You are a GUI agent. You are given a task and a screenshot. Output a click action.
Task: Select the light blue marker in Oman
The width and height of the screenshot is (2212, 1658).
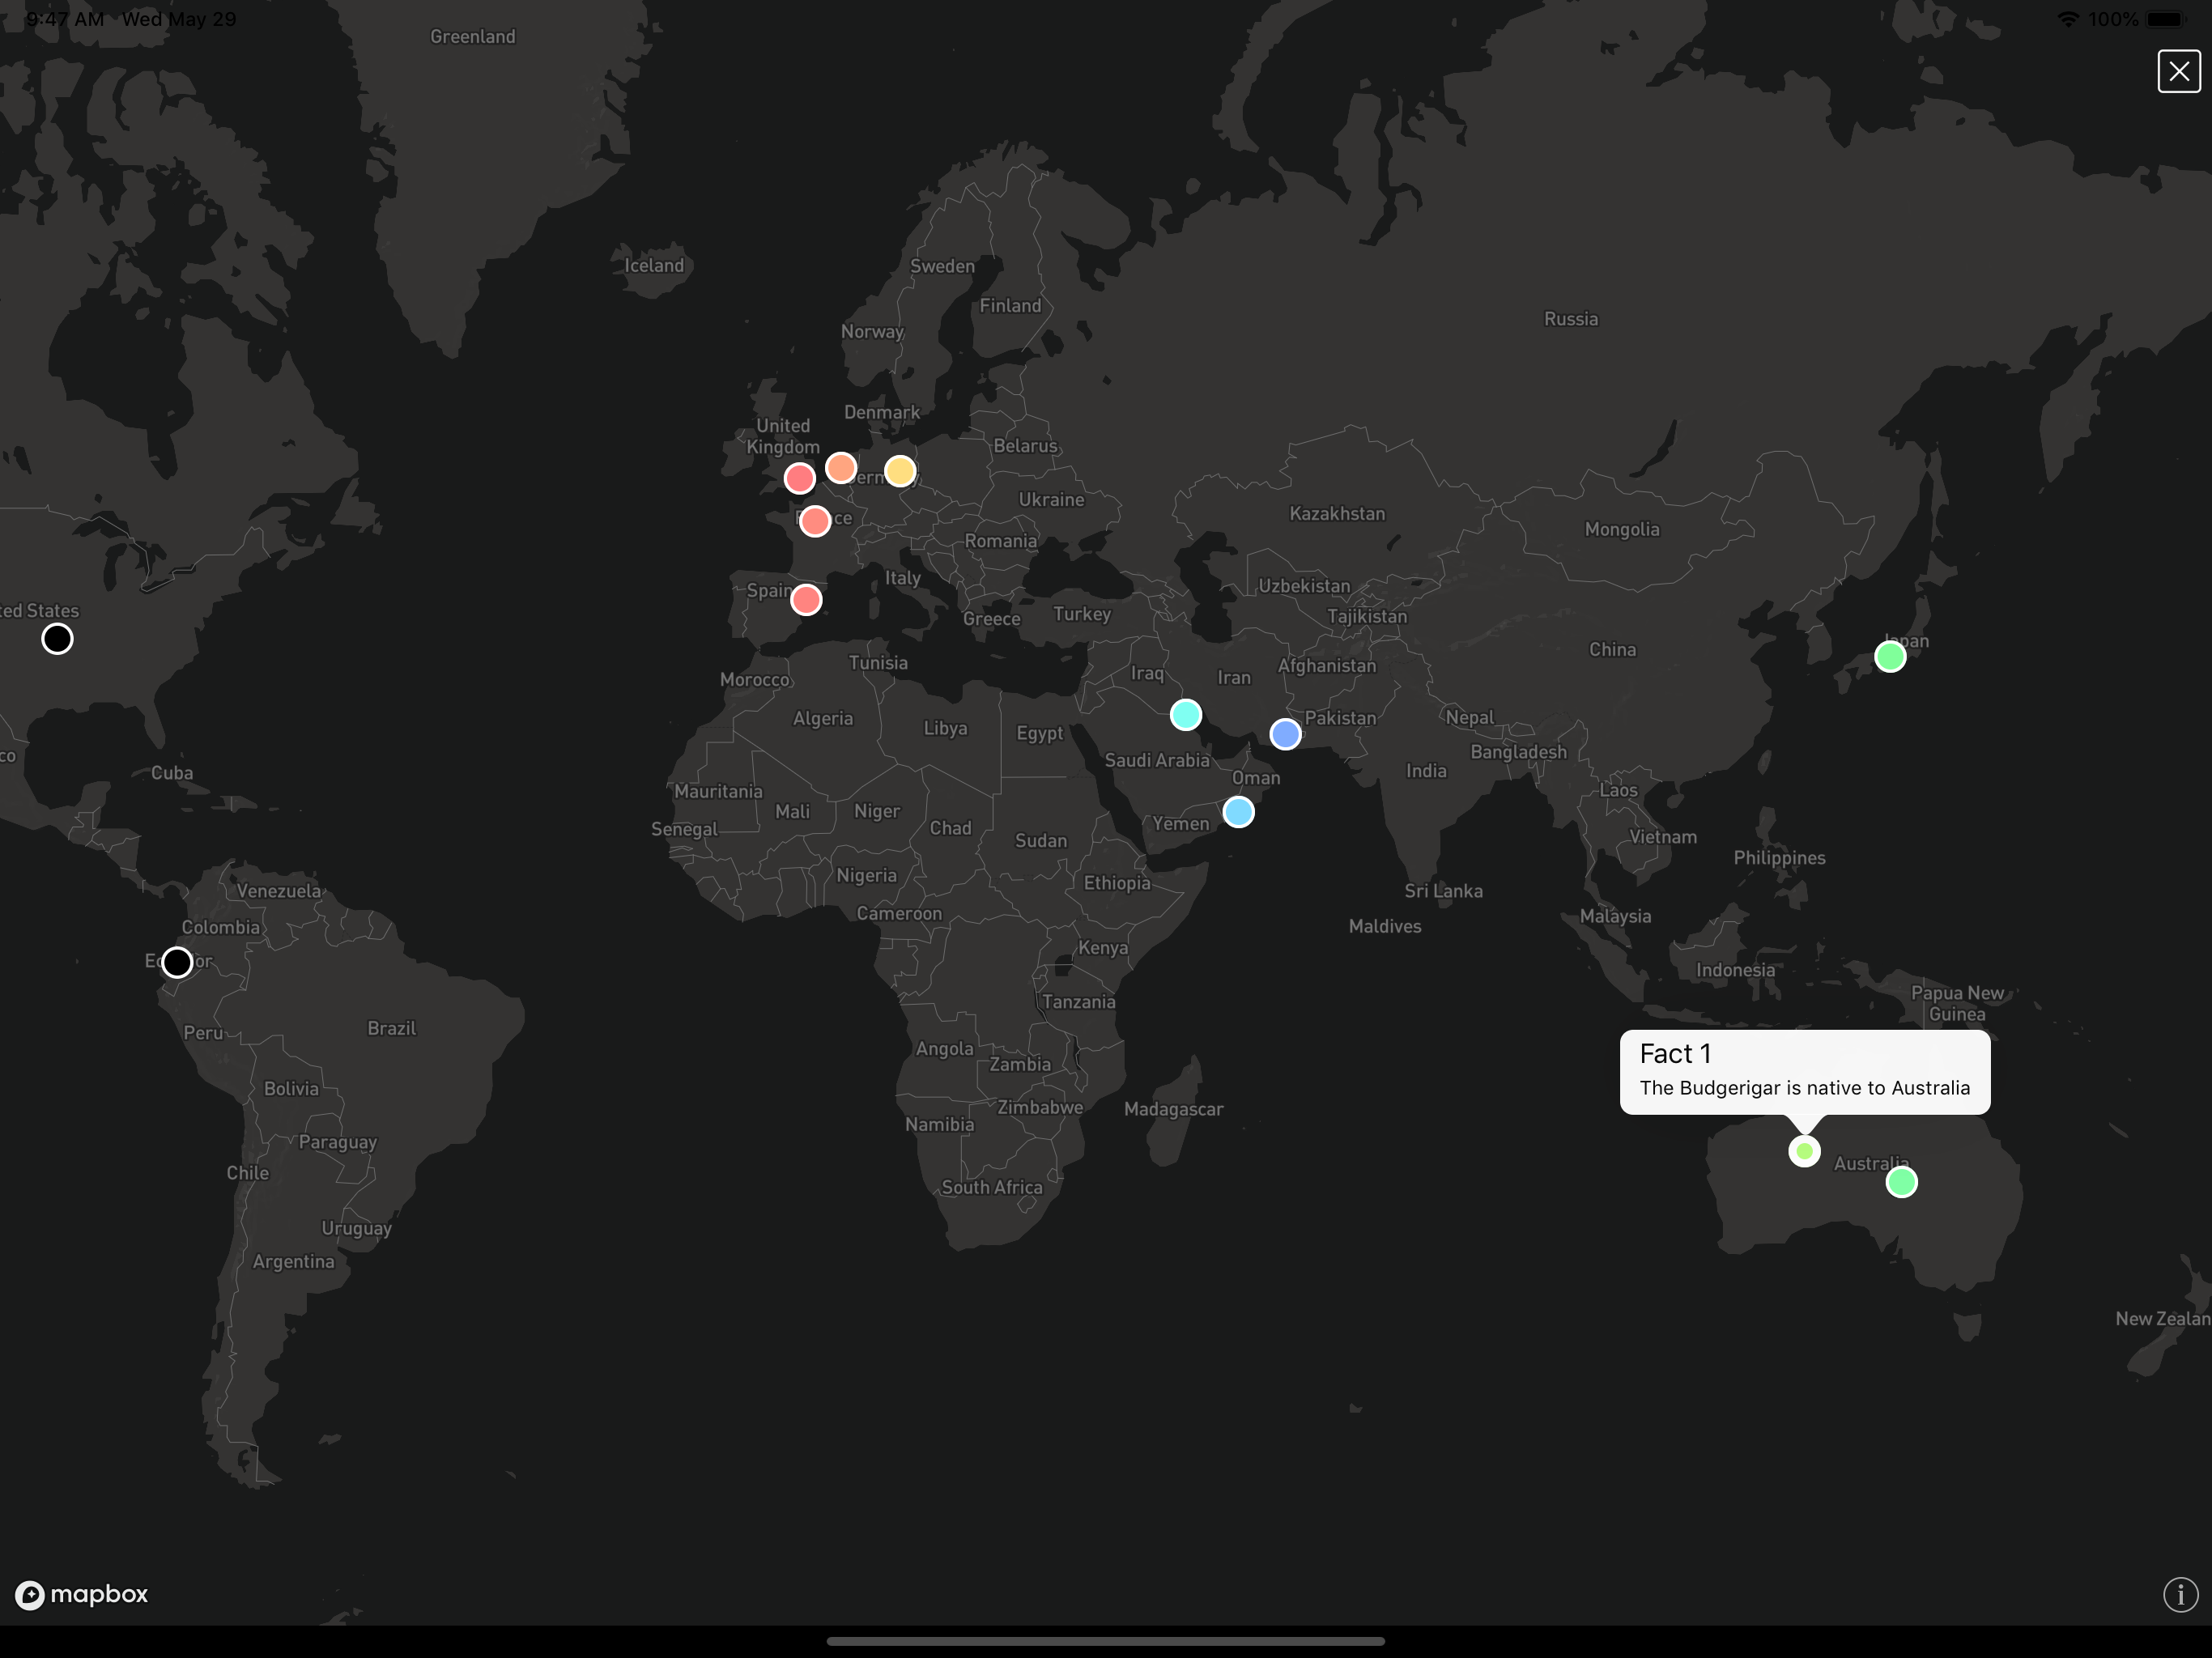pyautogui.click(x=1238, y=812)
